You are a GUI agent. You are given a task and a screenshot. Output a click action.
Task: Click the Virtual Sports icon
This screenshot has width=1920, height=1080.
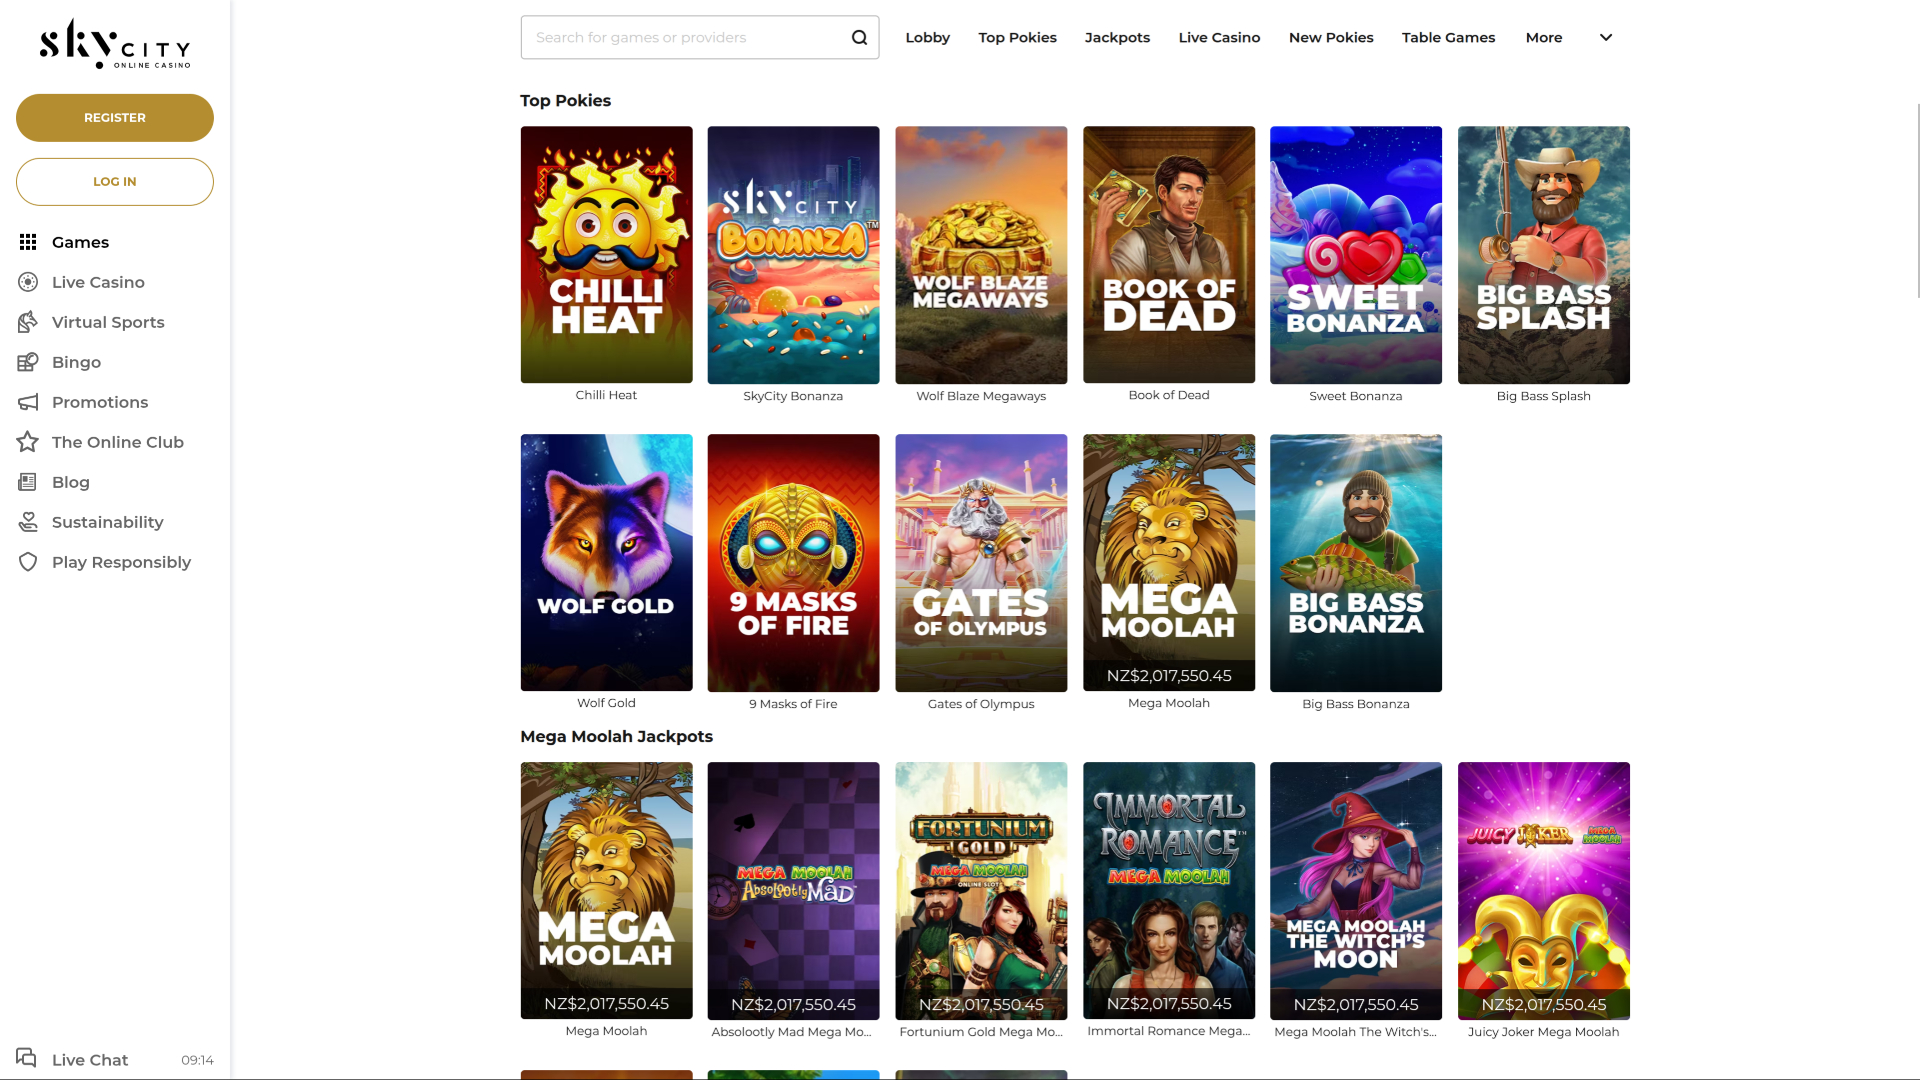[x=28, y=322]
